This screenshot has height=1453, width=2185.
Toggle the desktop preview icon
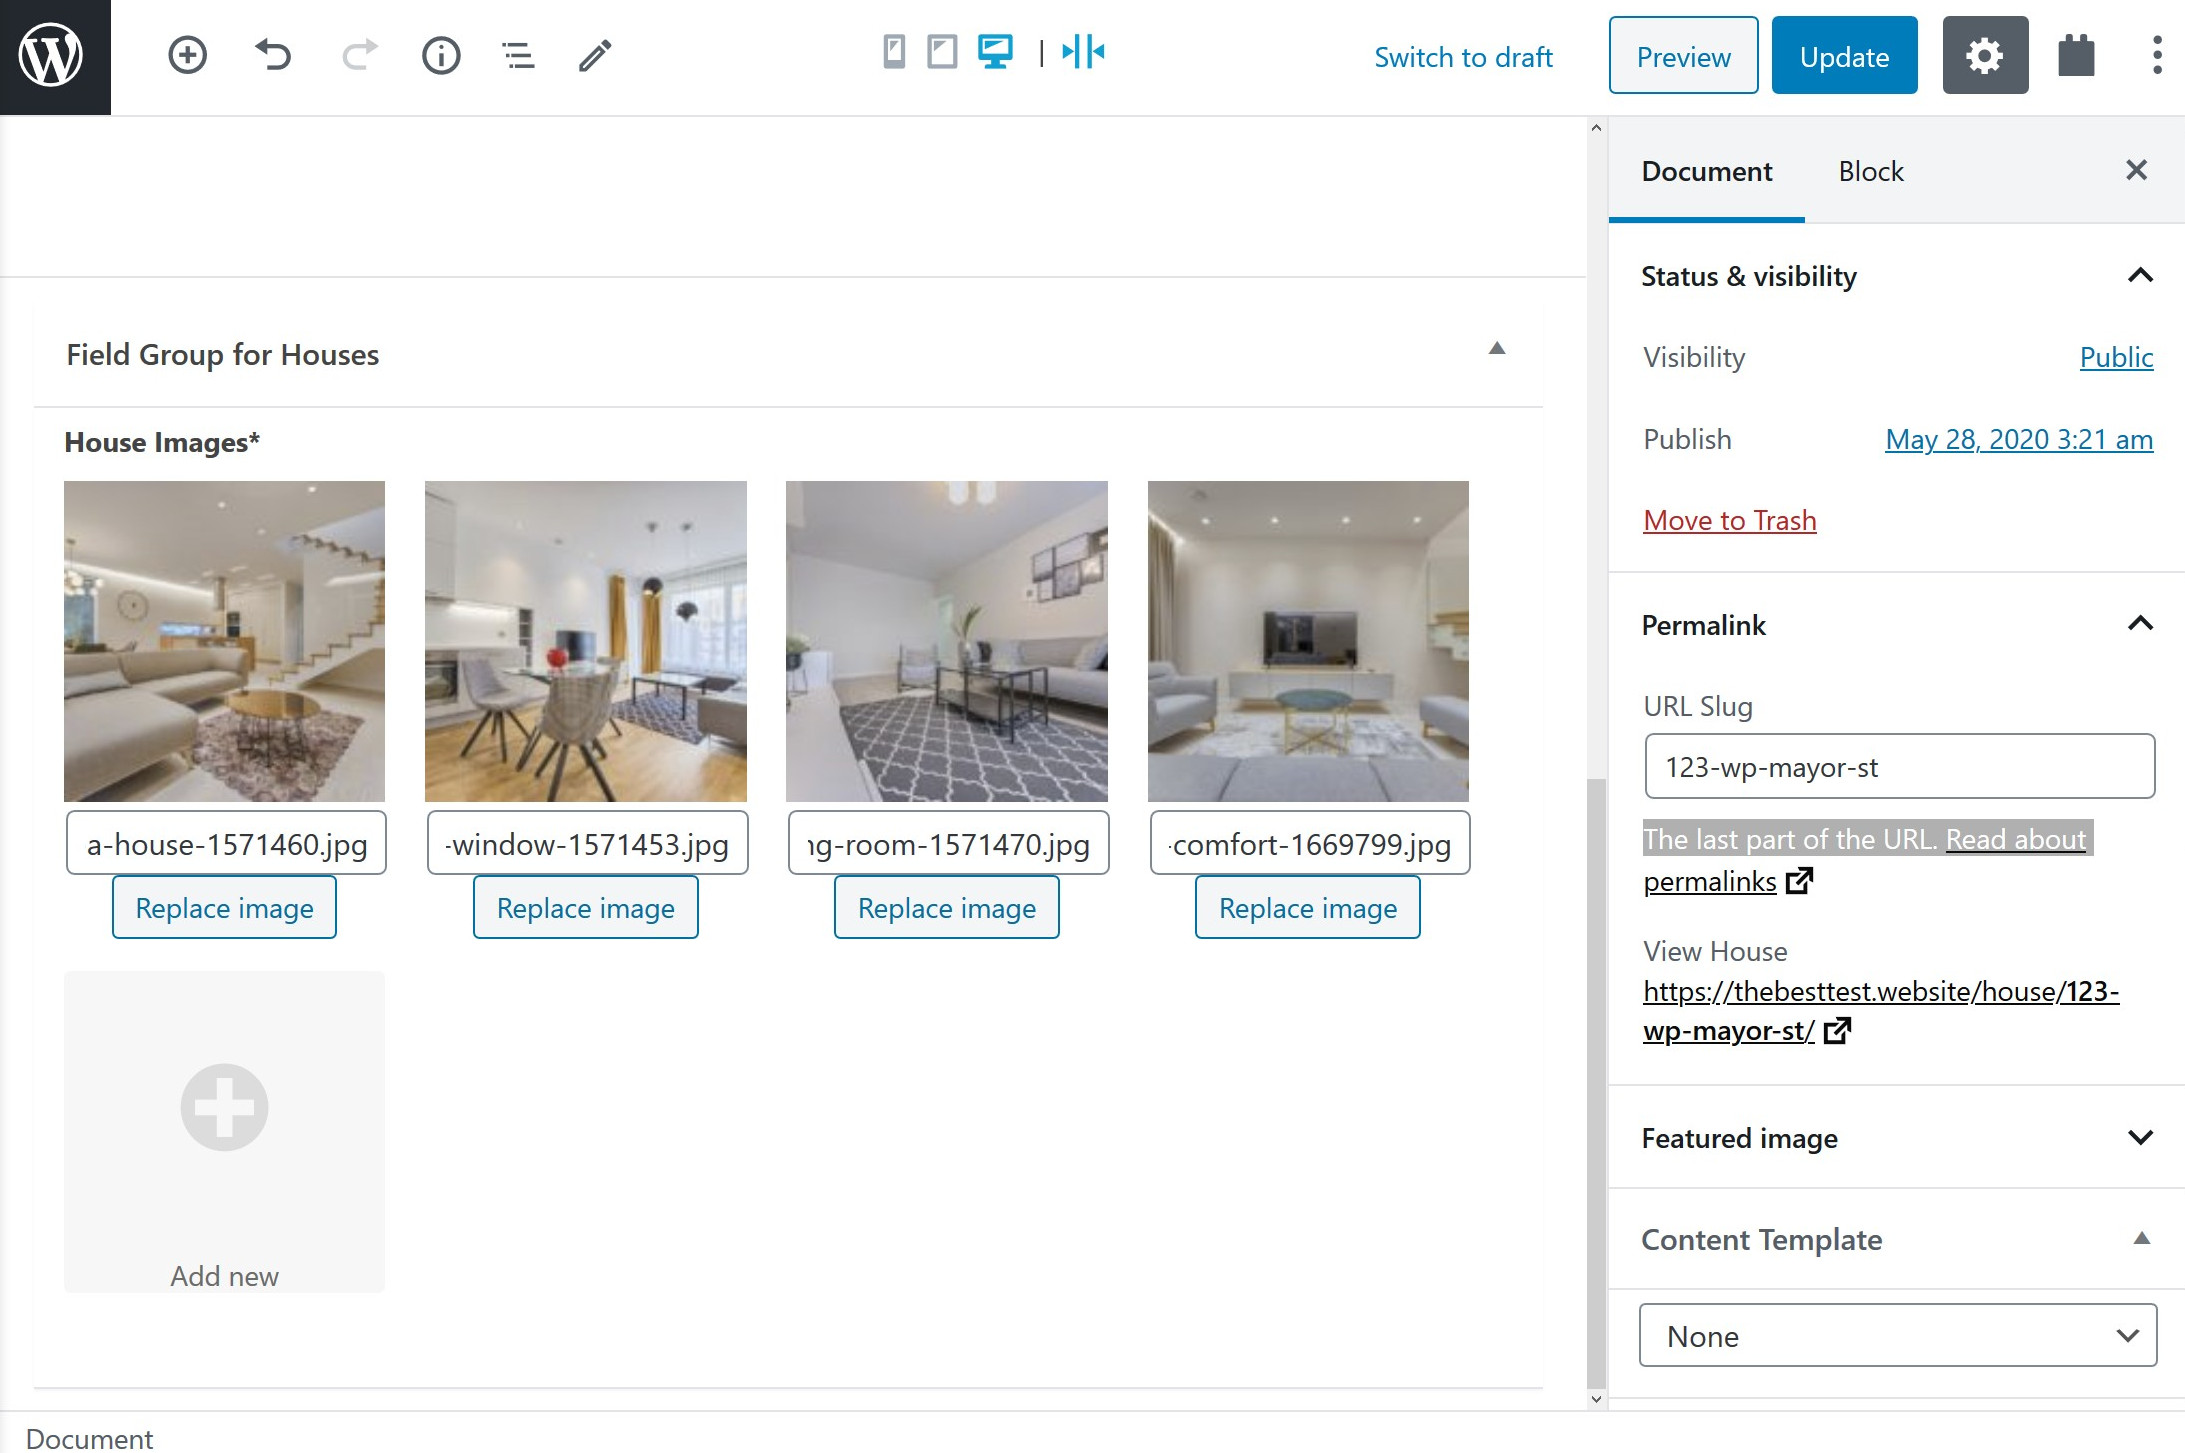tap(995, 52)
